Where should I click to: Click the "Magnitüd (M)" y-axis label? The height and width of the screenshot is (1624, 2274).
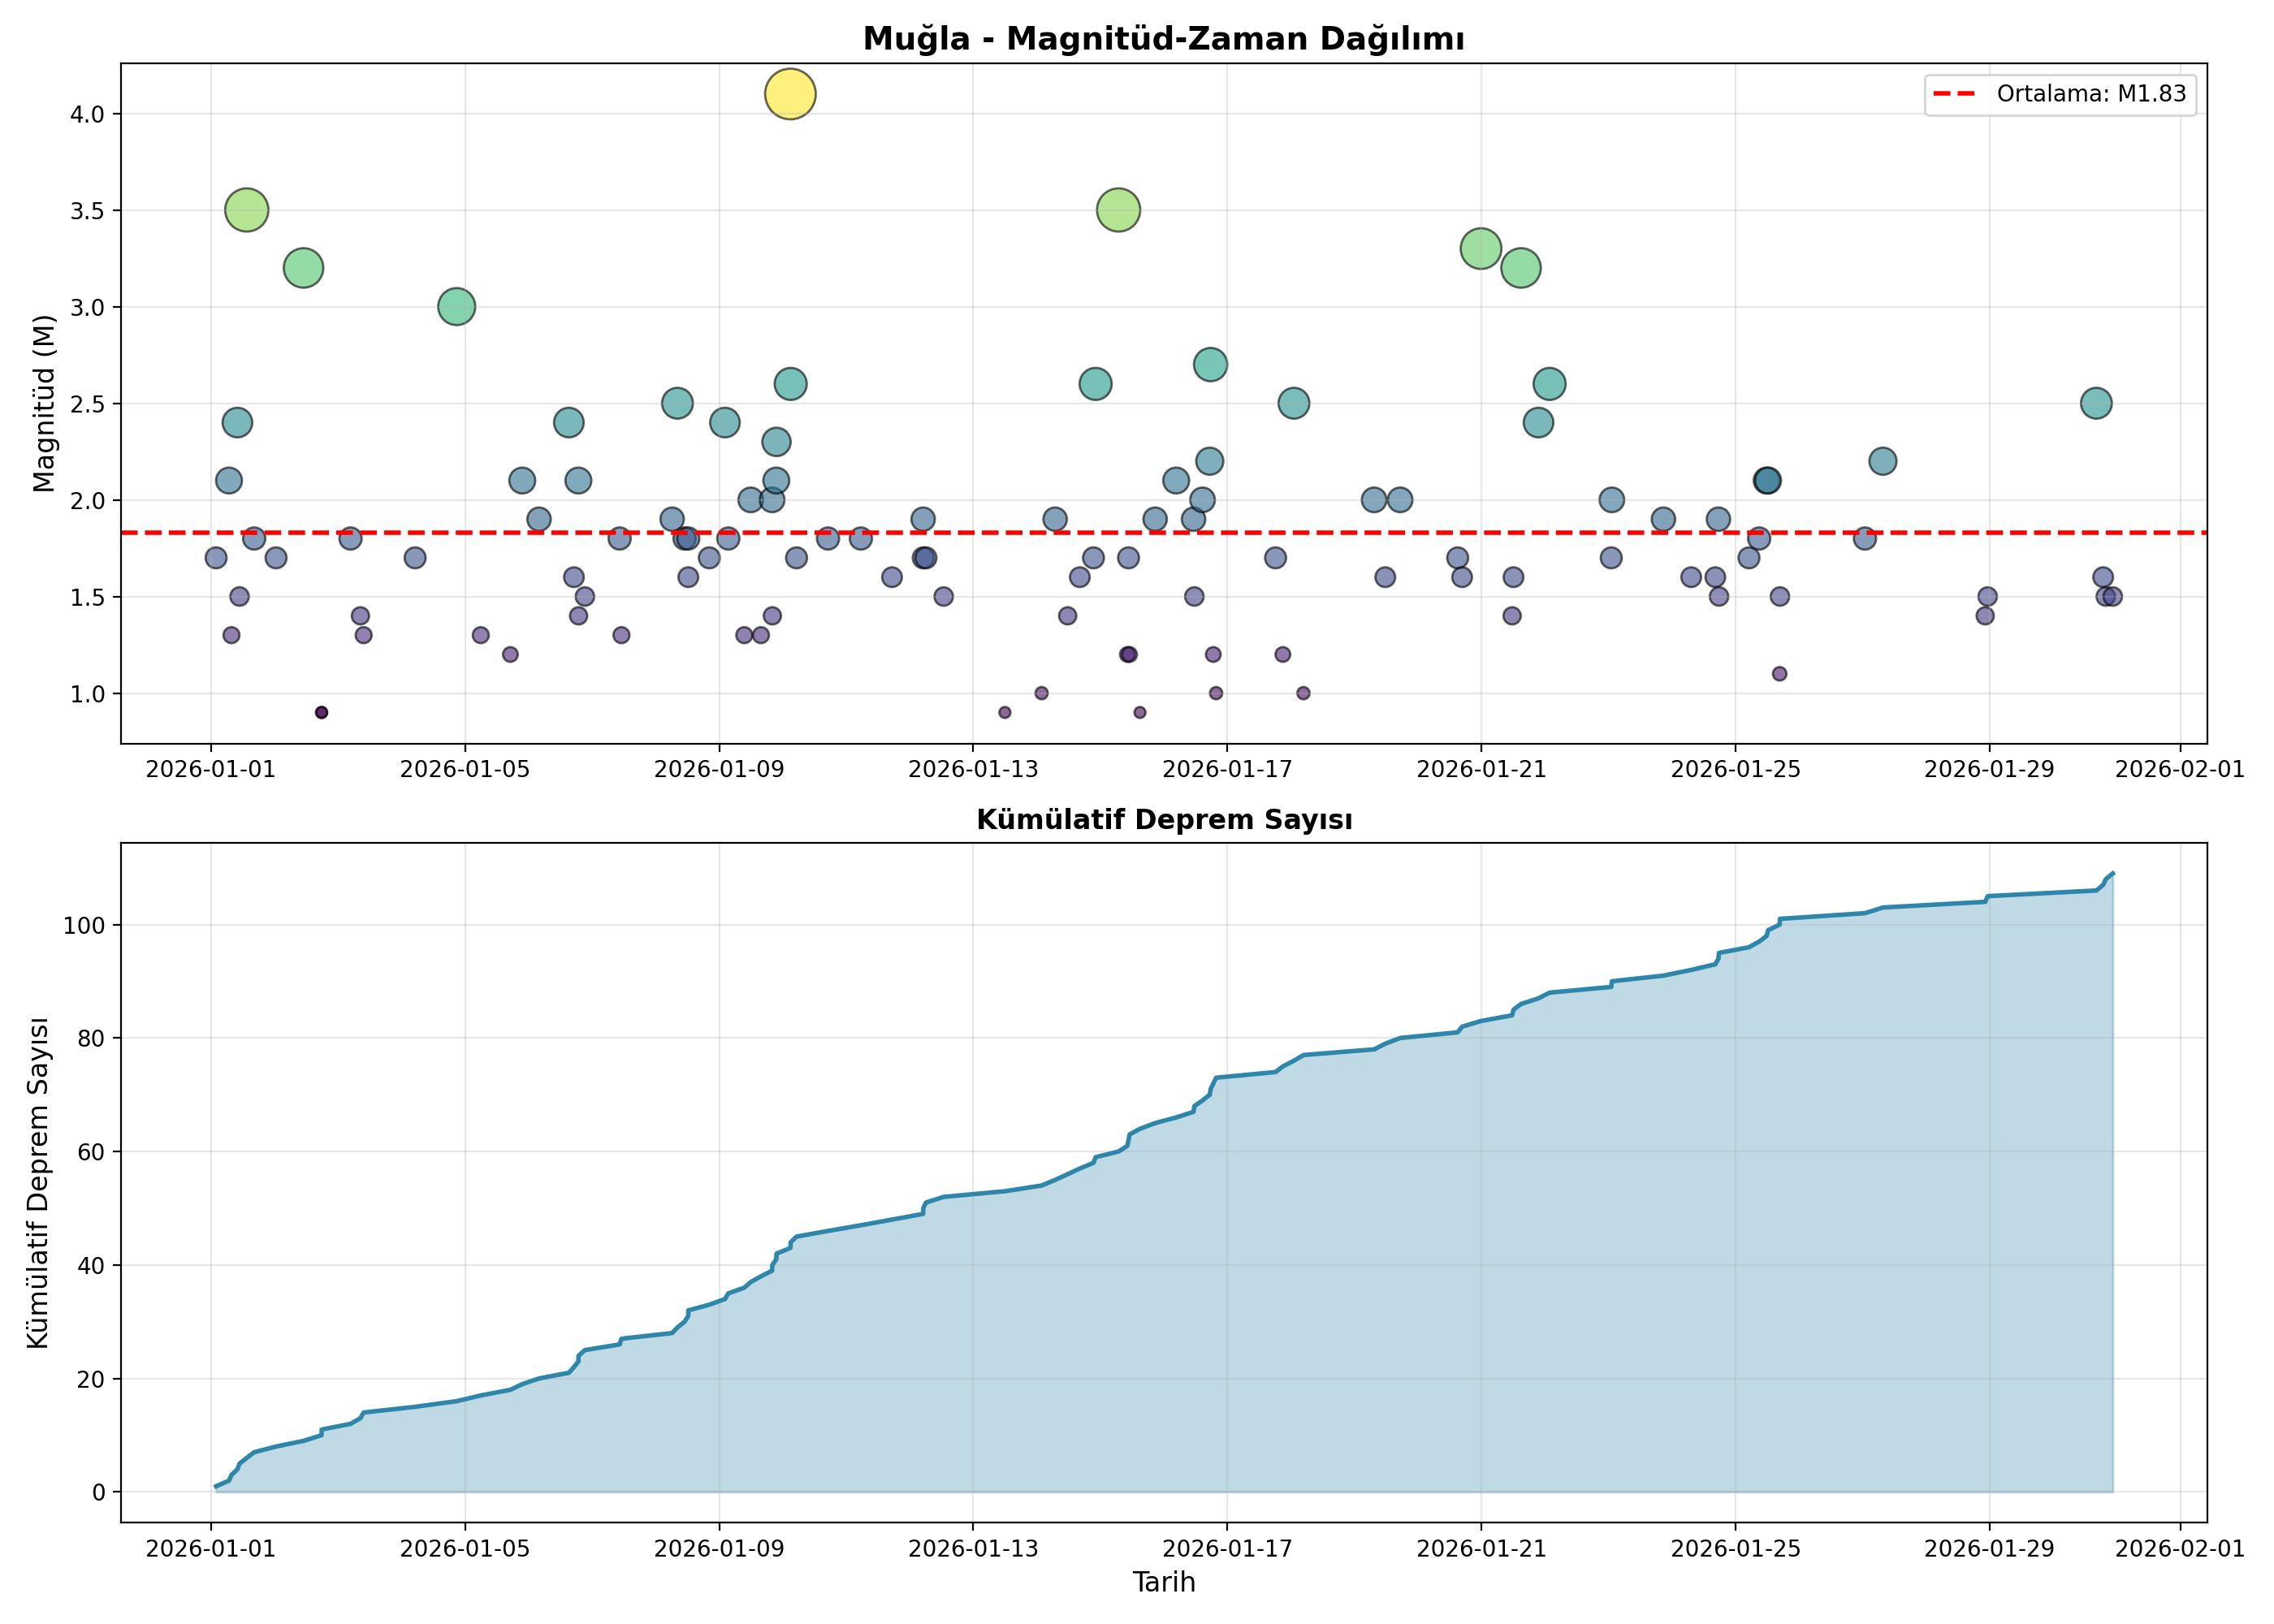pos(43,404)
